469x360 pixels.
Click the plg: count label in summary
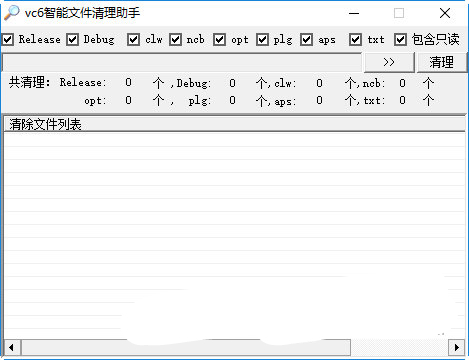pyautogui.click(x=200, y=101)
